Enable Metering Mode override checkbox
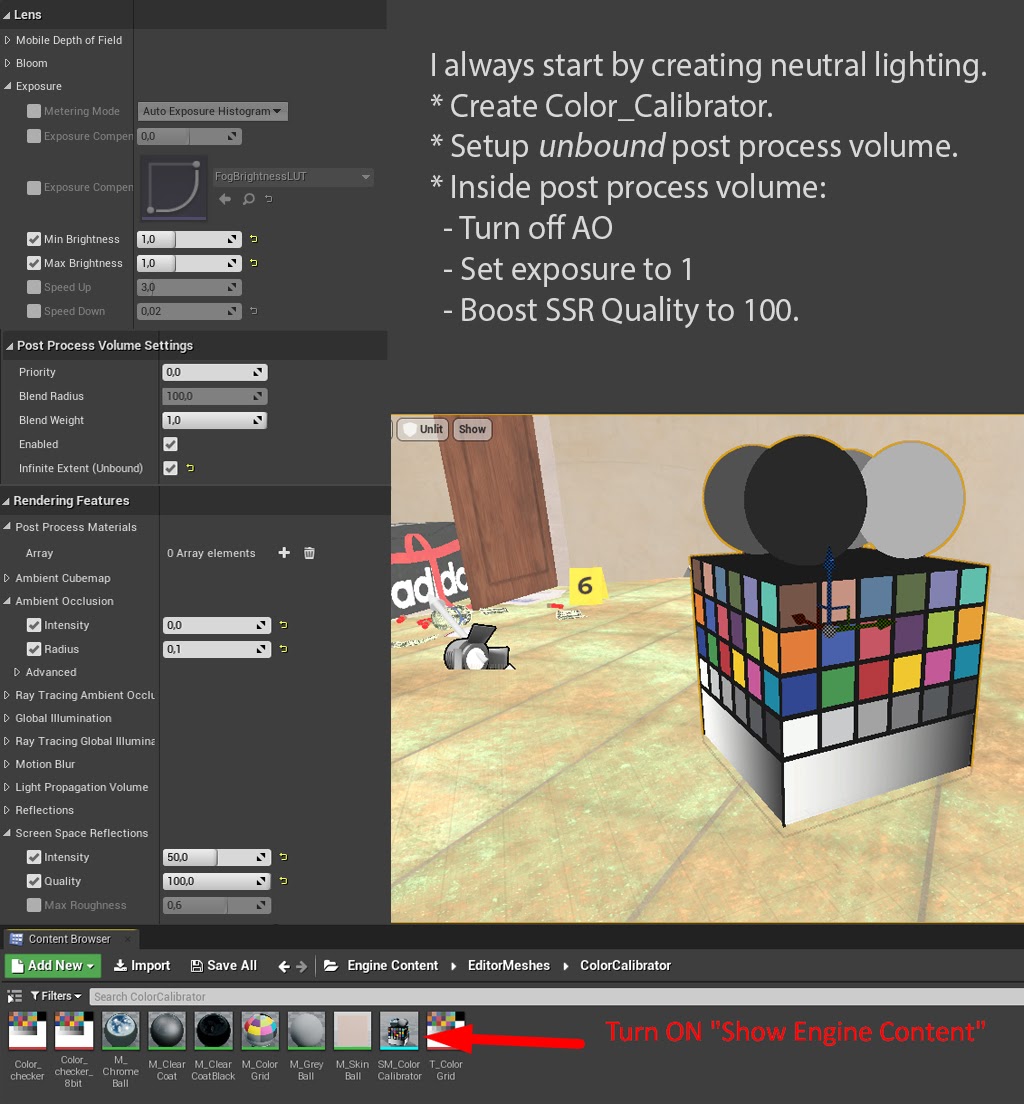The image size is (1024, 1104). (x=34, y=111)
